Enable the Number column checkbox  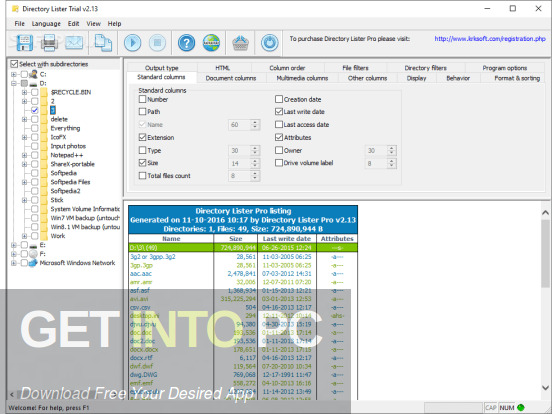pyautogui.click(x=143, y=99)
